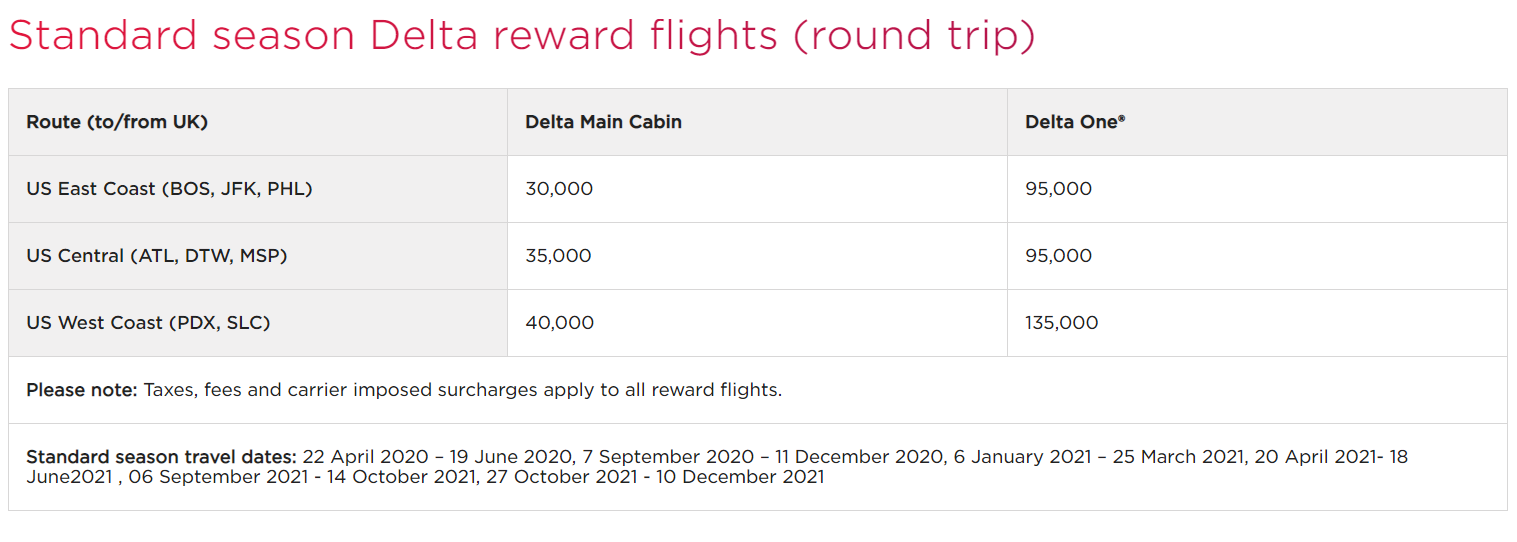Click the '22 April 2020 – 19 June 2020' date range
1517x542 pixels.
point(438,457)
